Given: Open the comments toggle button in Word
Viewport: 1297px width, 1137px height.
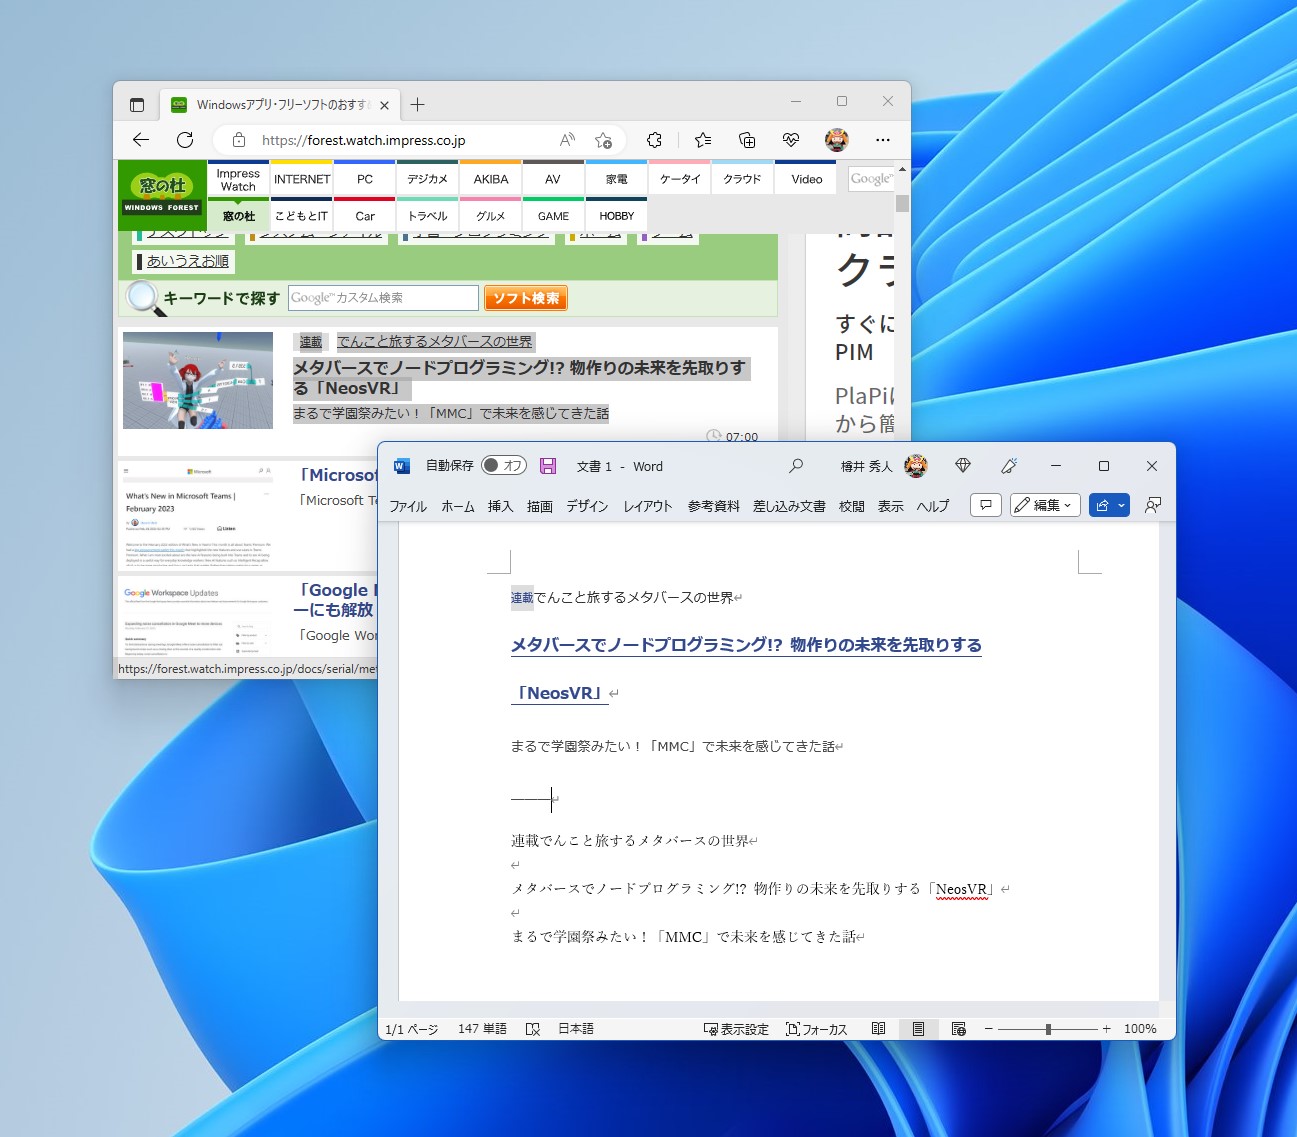Looking at the screenshot, I should (985, 505).
